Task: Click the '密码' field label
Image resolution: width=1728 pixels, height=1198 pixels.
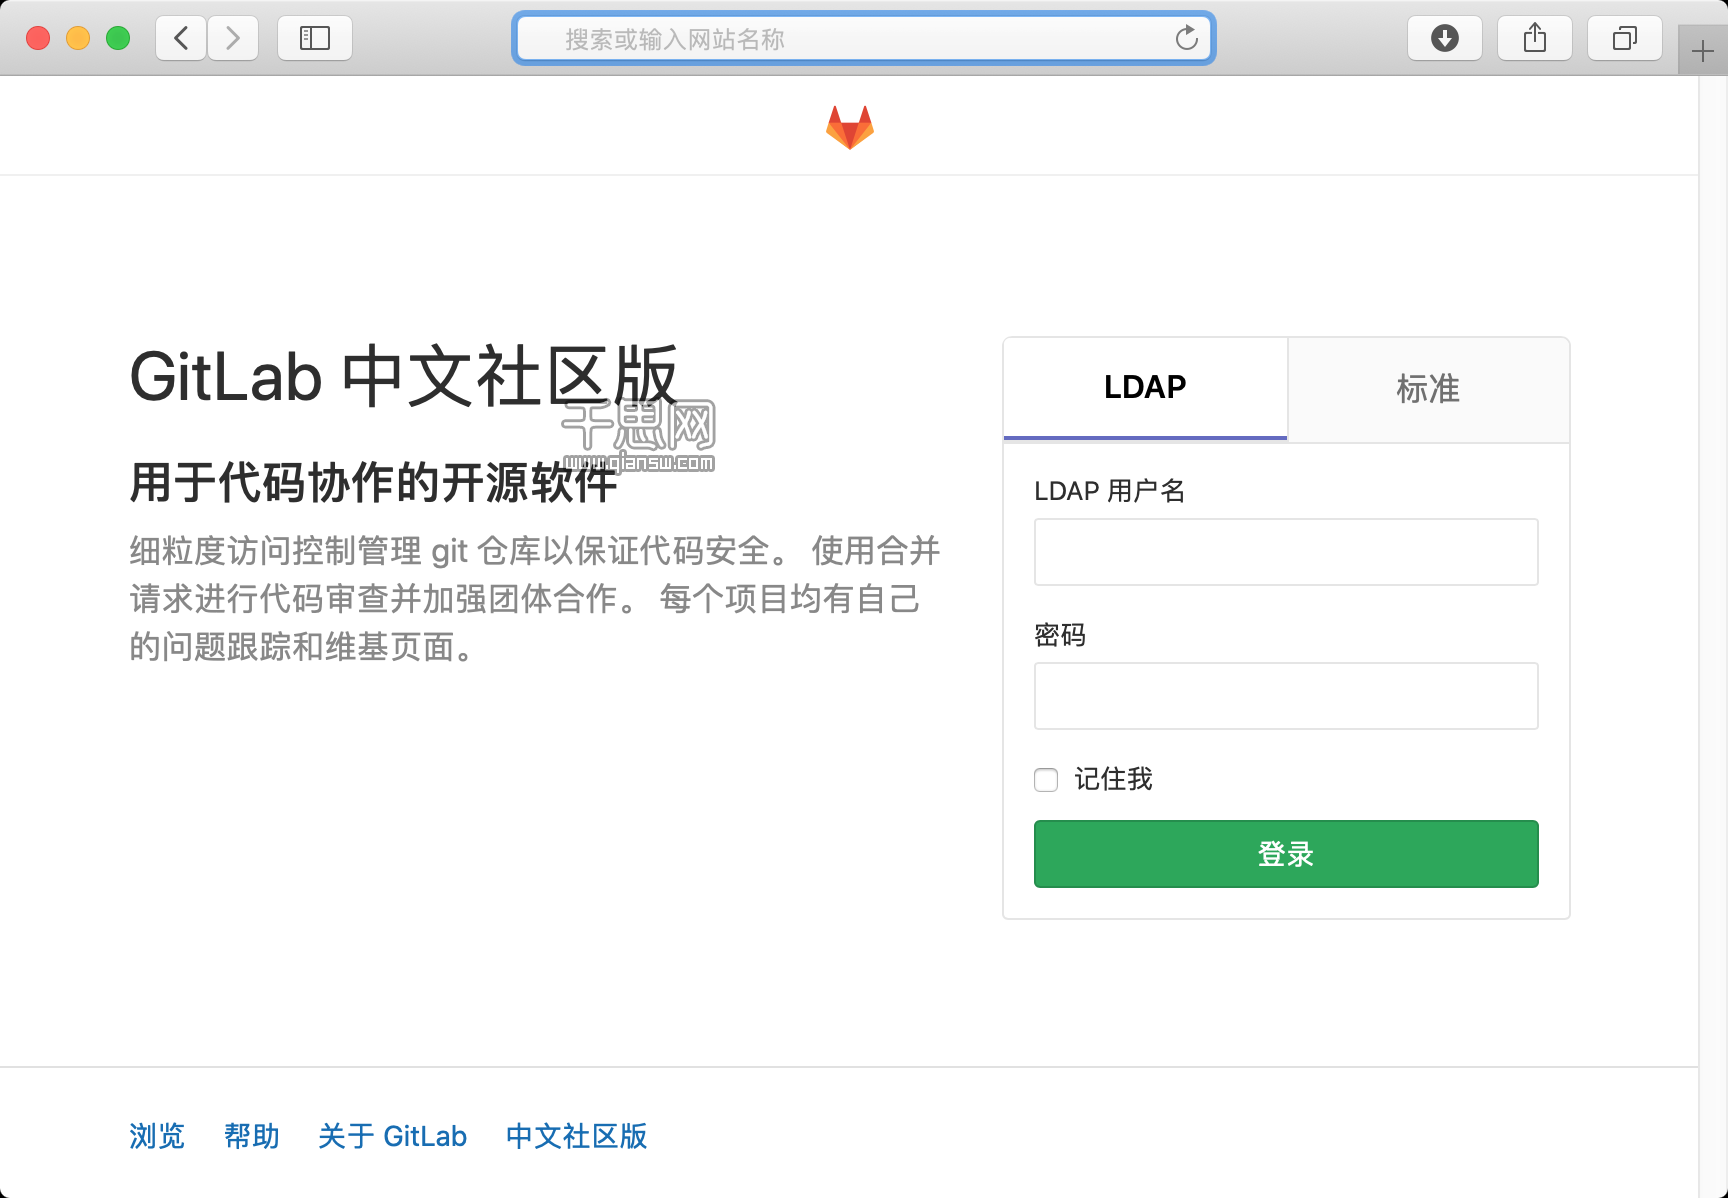Action: pyautogui.click(x=1060, y=635)
